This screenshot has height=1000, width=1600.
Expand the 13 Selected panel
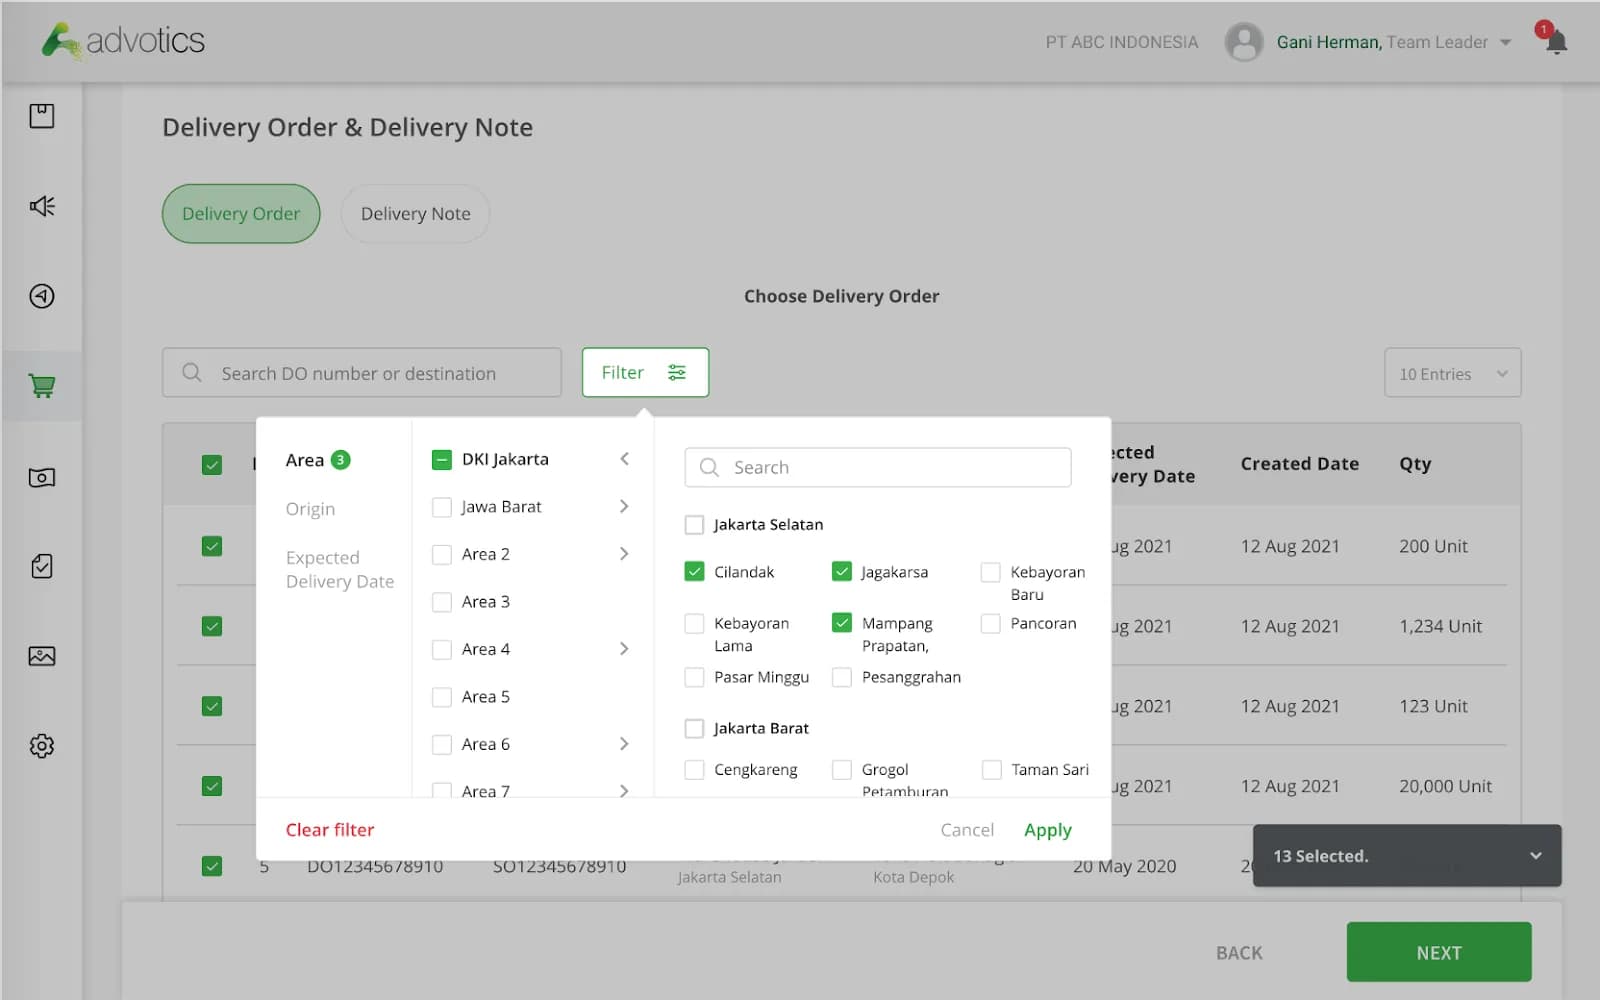[1535, 856]
